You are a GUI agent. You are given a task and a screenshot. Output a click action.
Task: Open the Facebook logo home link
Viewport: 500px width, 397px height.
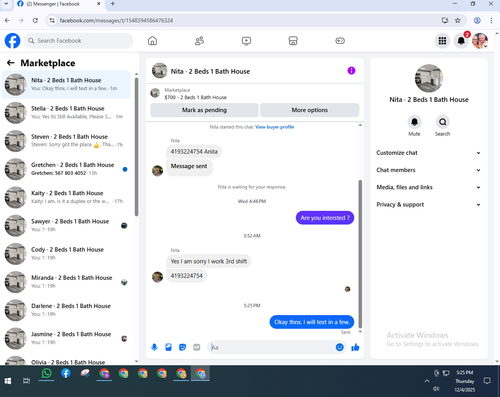(12, 41)
